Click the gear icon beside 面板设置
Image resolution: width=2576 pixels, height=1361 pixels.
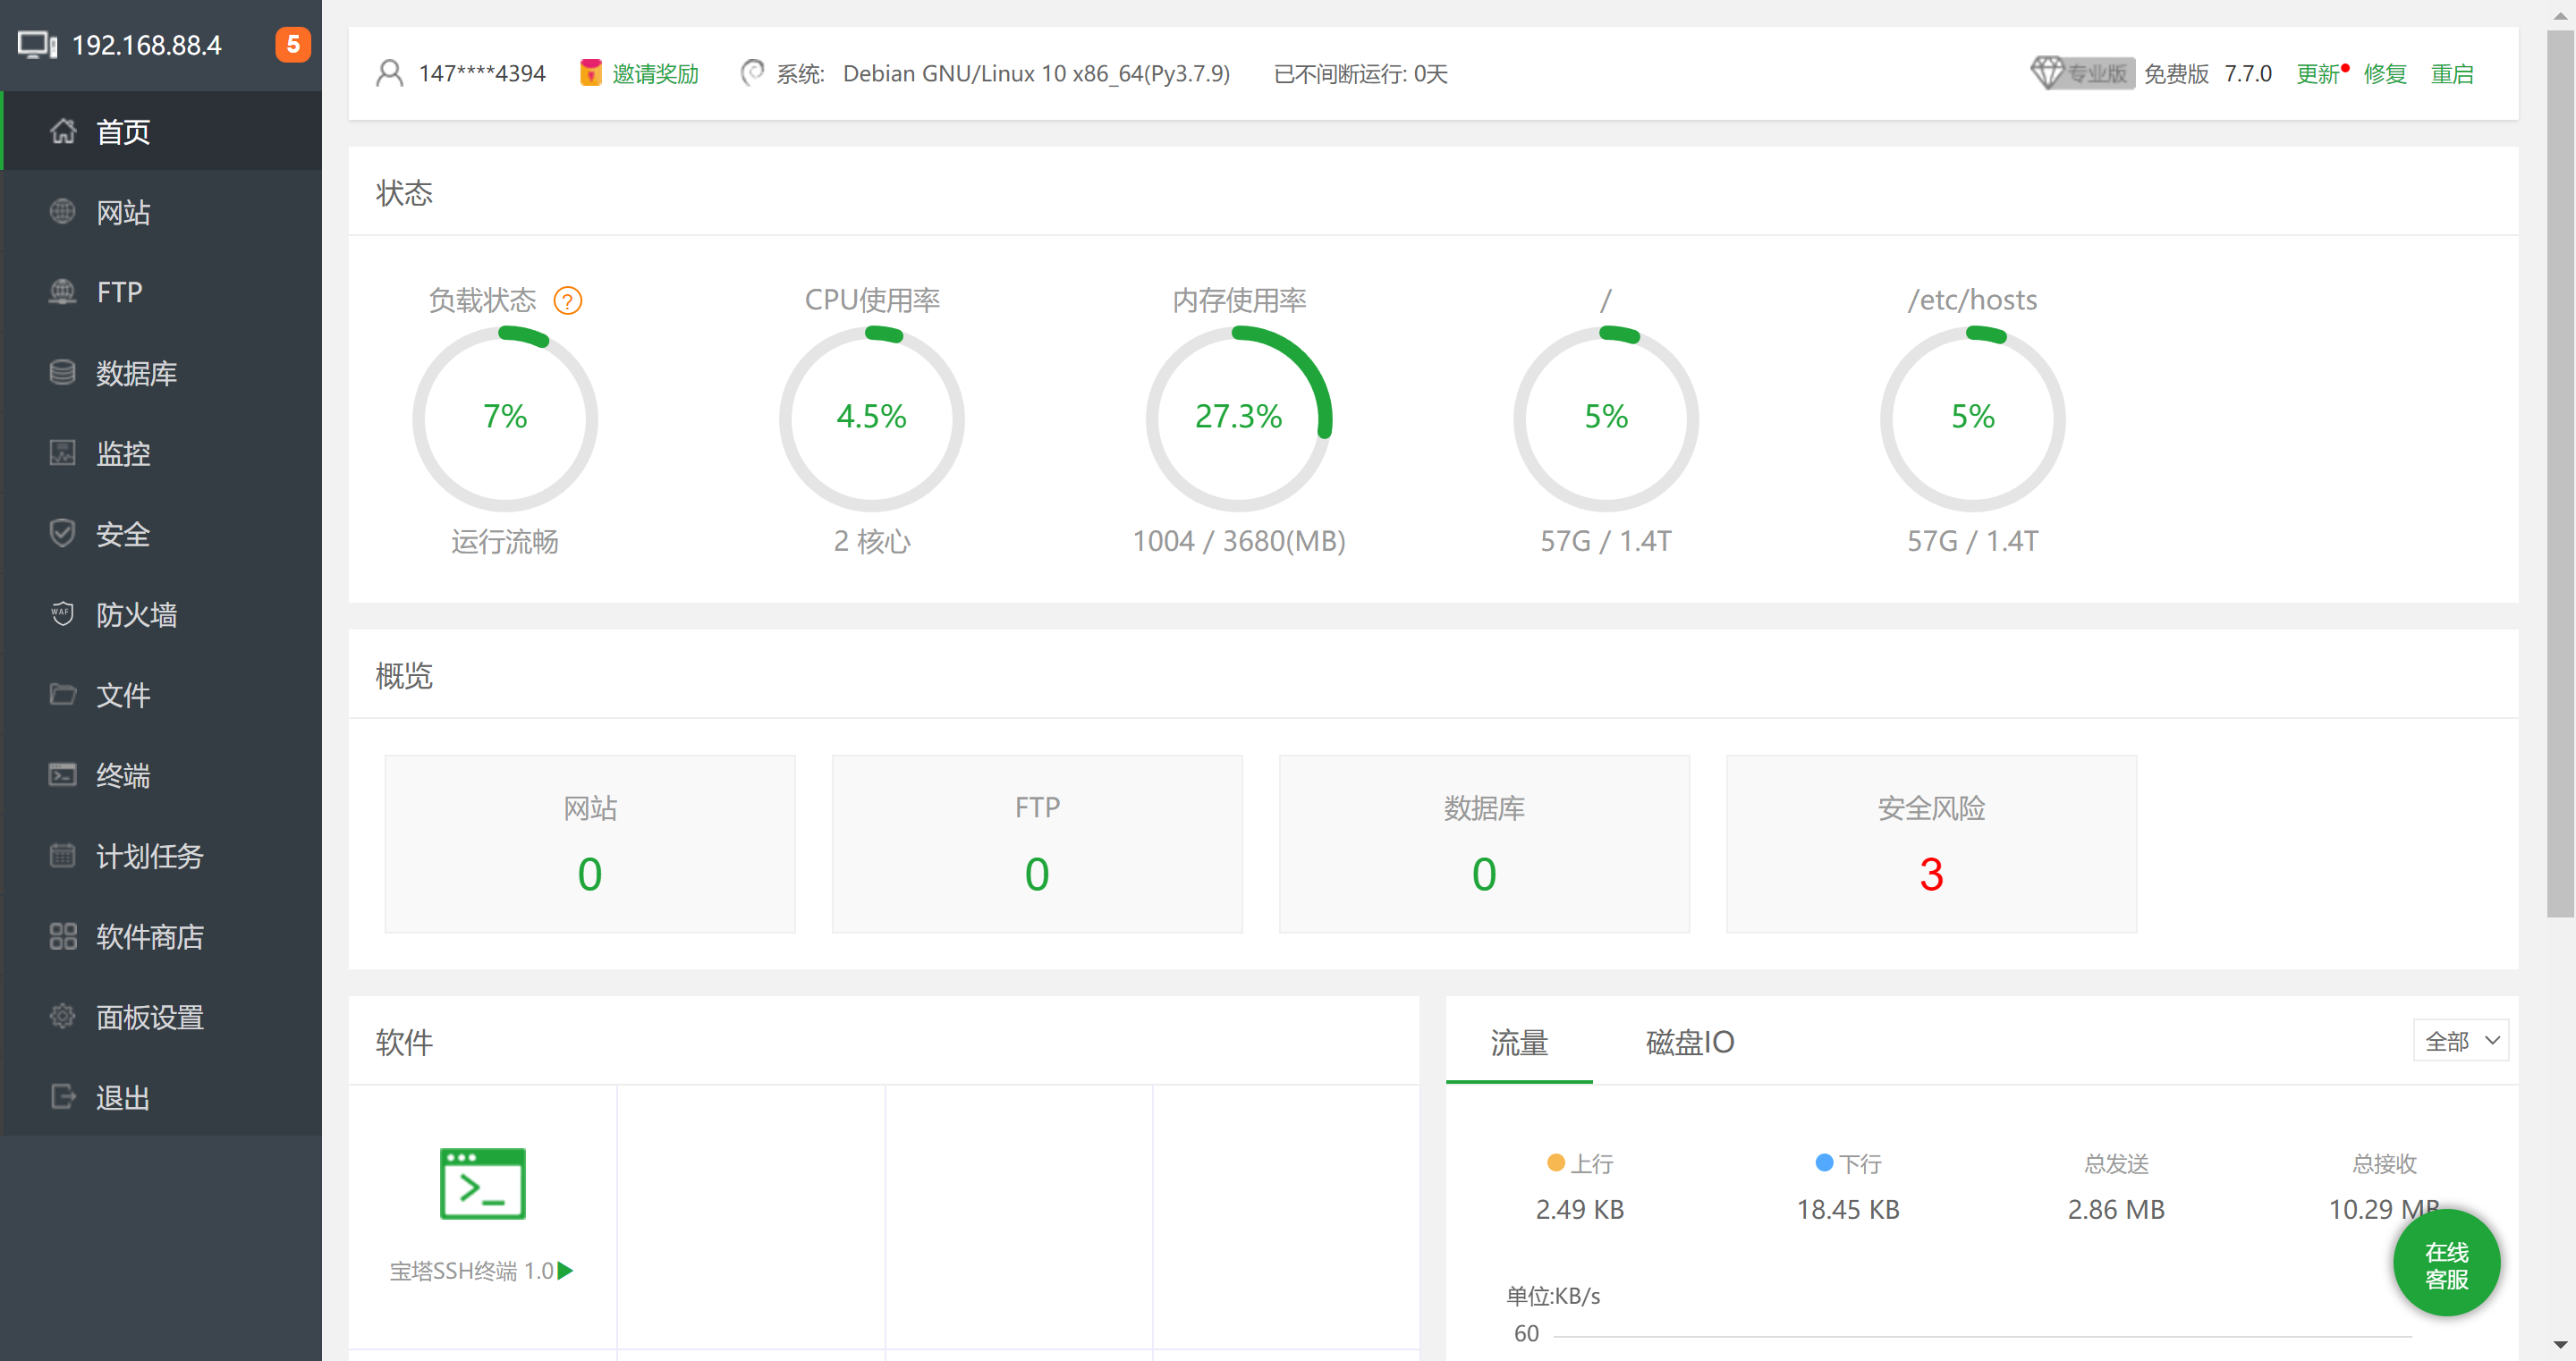click(62, 1016)
